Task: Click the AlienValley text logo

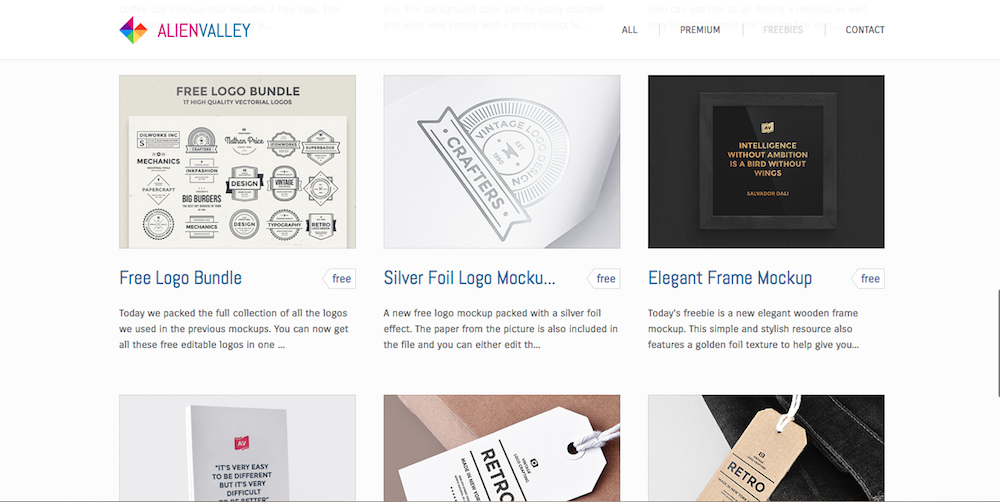Action: 203,30
